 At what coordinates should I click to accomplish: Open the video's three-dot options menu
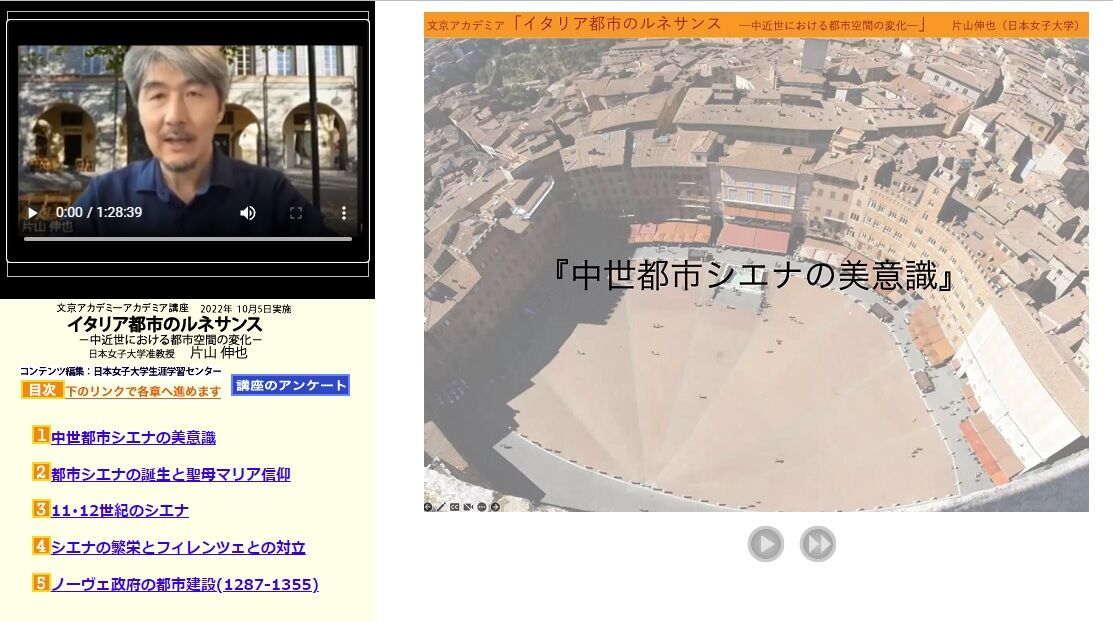click(344, 212)
